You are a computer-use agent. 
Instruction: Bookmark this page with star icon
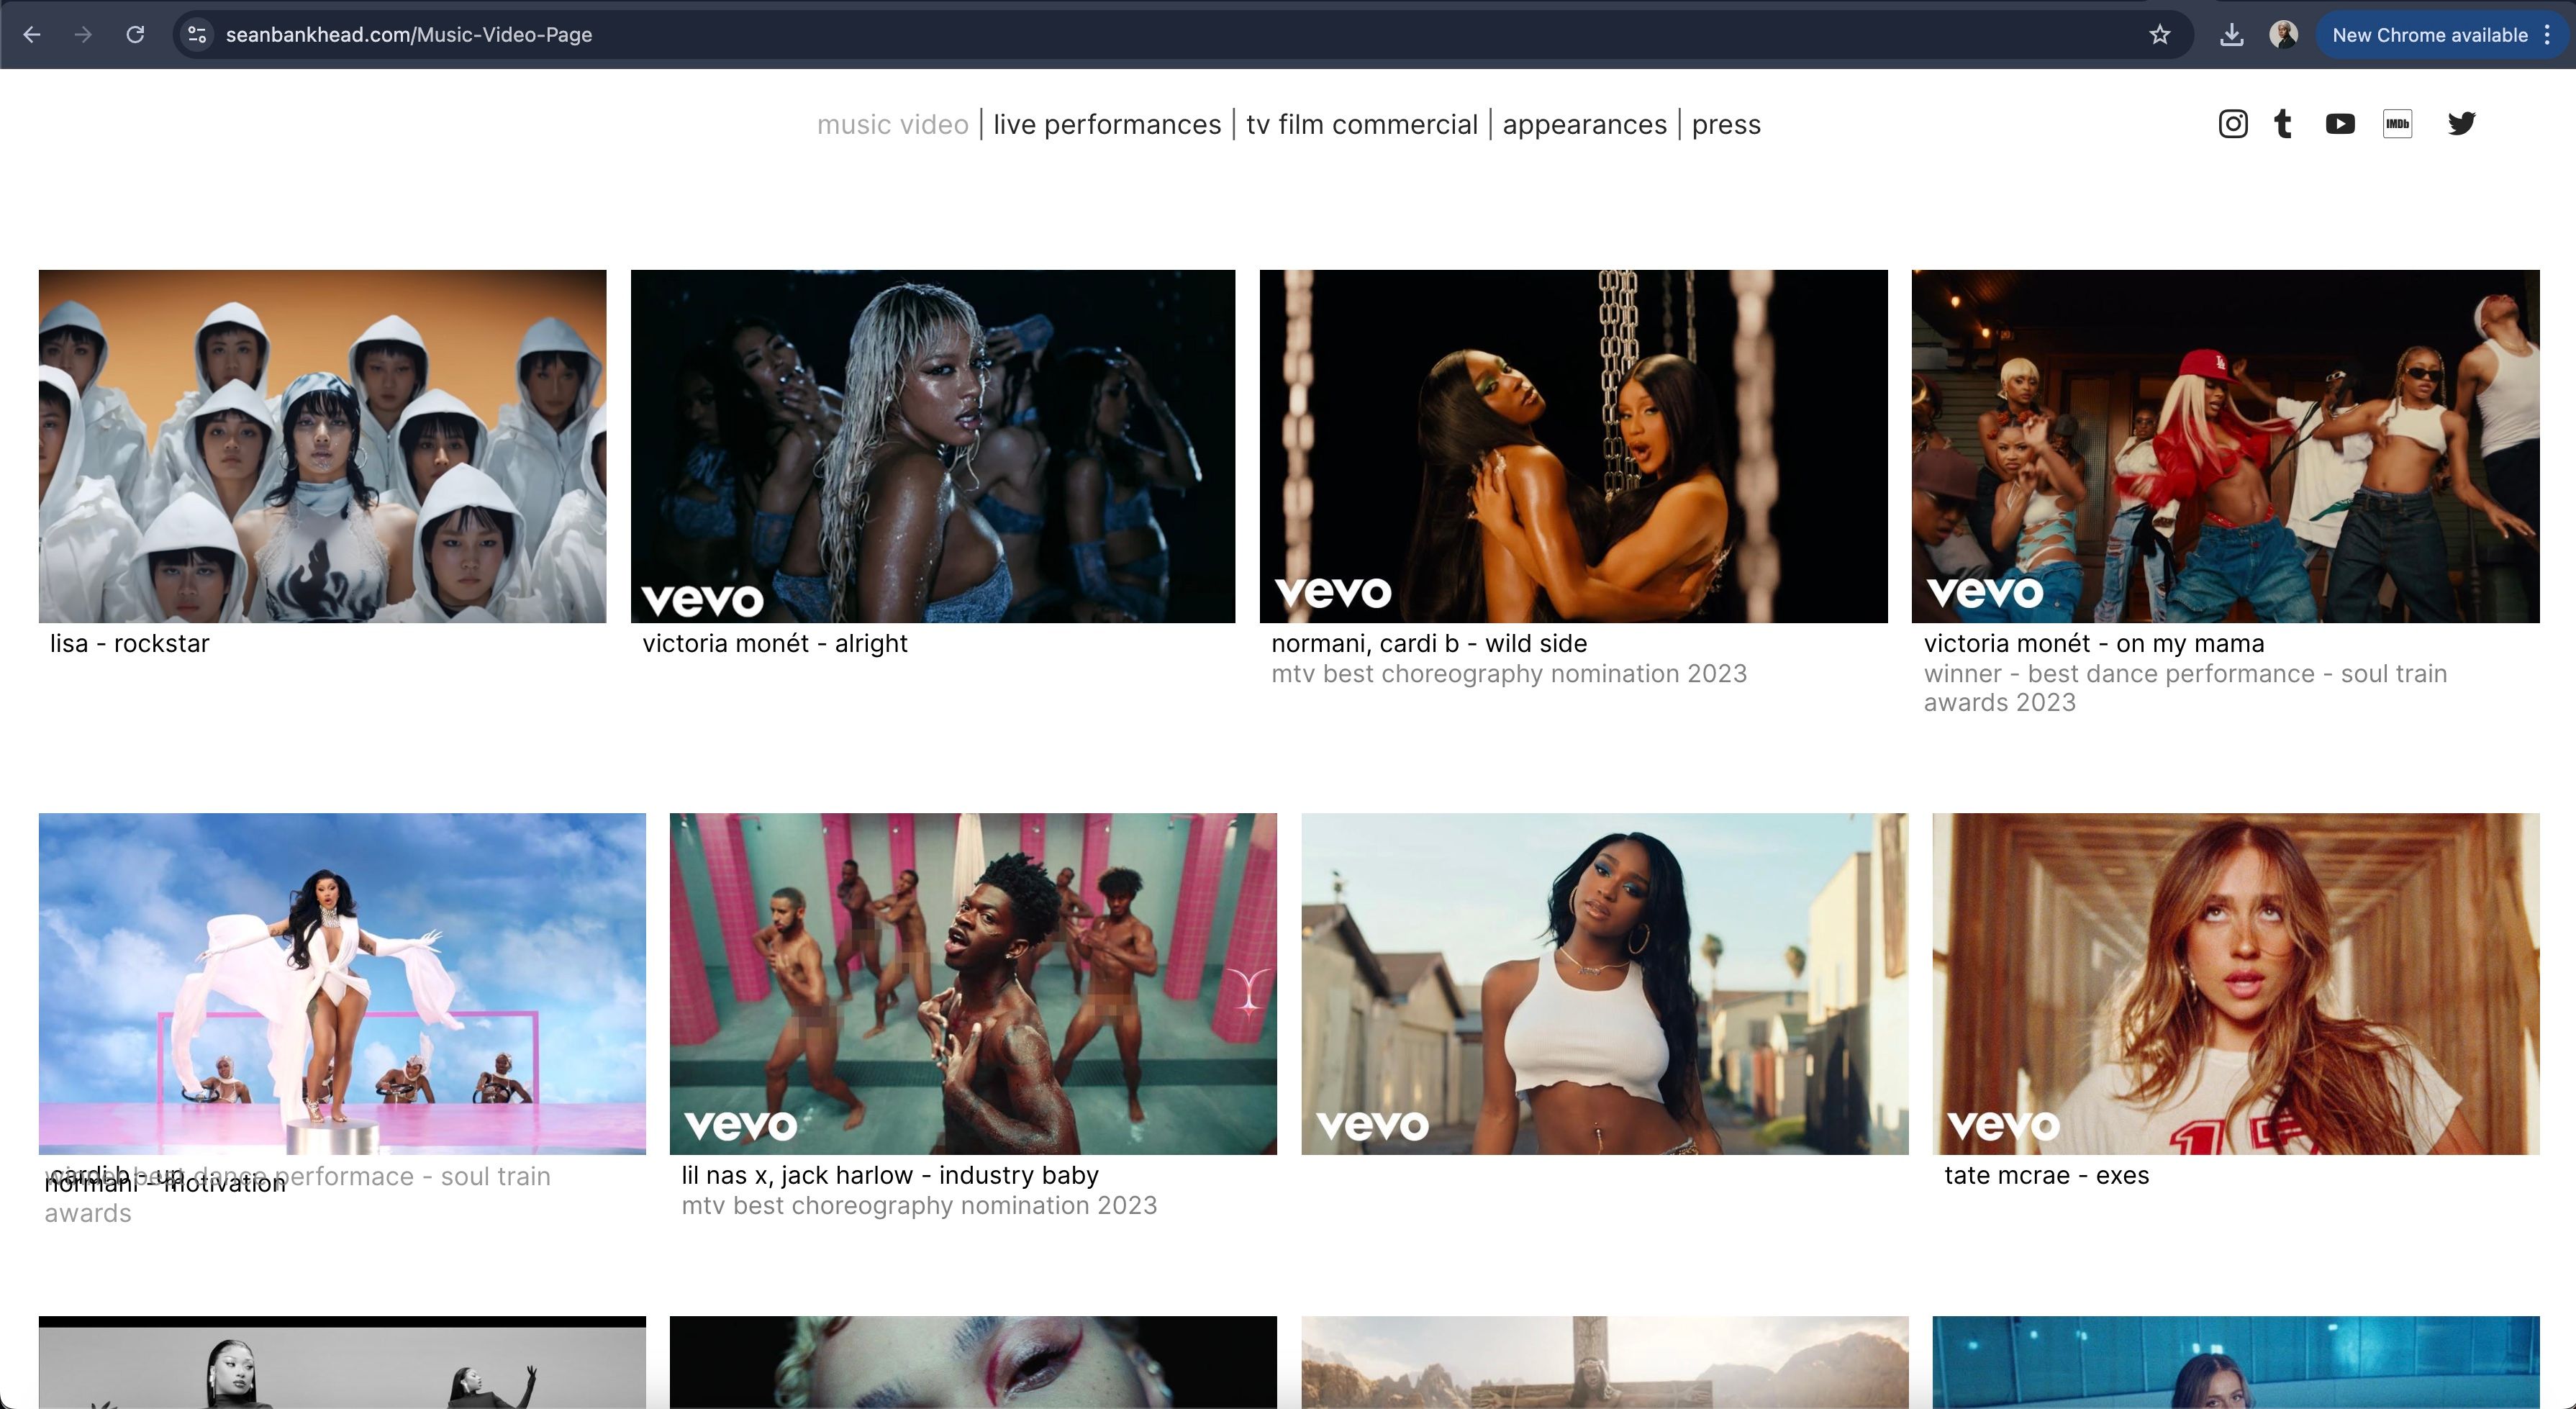[x=2159, y=35]
